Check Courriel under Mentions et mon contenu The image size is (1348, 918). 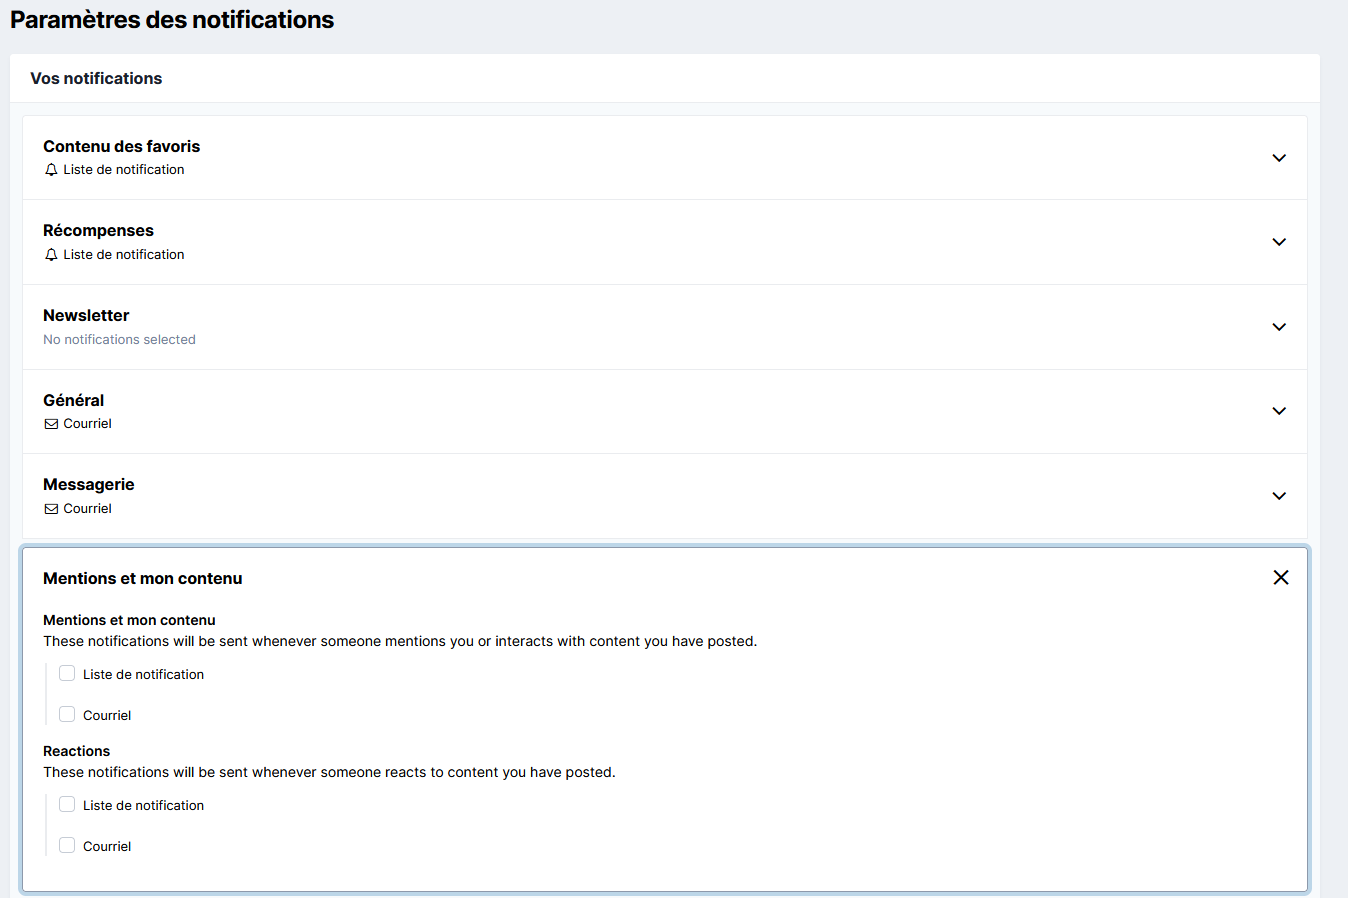tap(67, 714)
